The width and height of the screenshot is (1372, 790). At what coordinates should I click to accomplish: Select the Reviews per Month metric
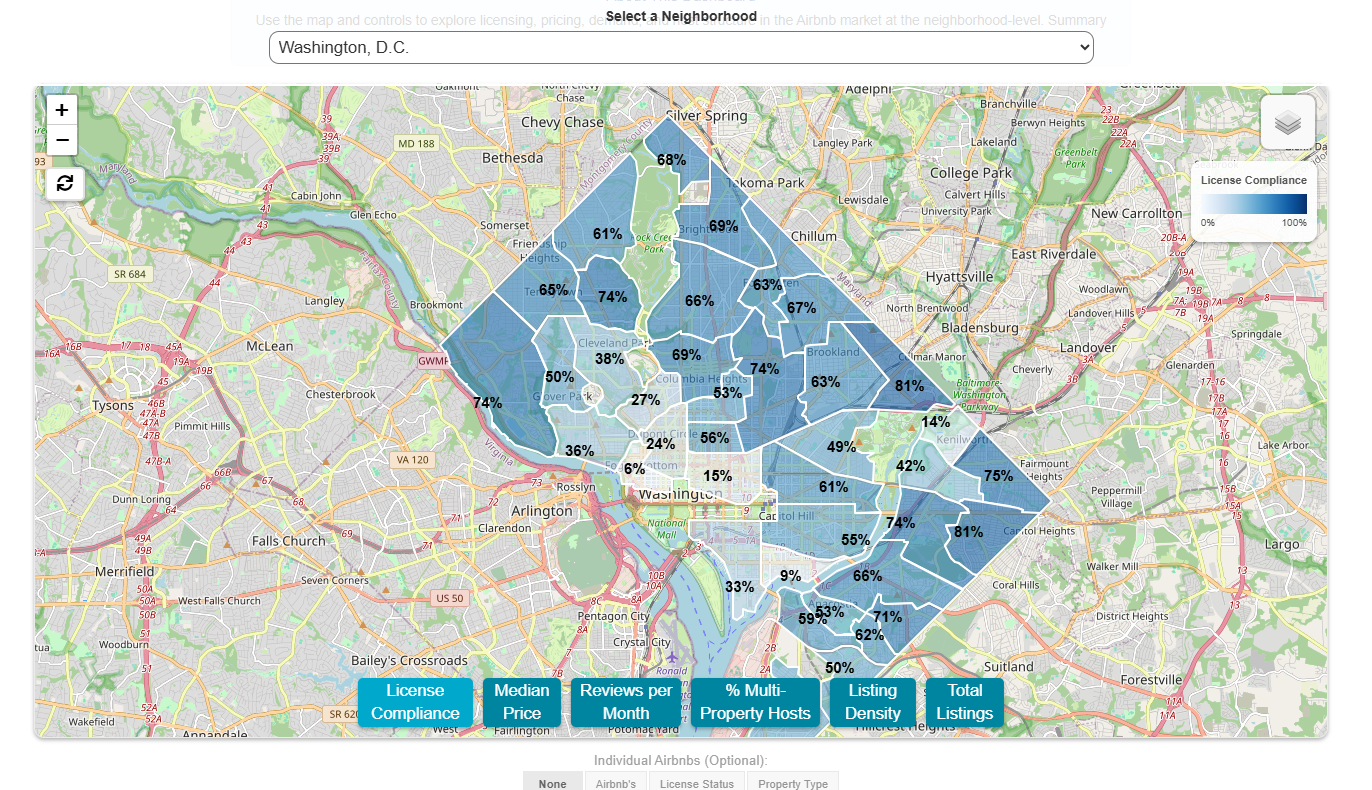625,702
